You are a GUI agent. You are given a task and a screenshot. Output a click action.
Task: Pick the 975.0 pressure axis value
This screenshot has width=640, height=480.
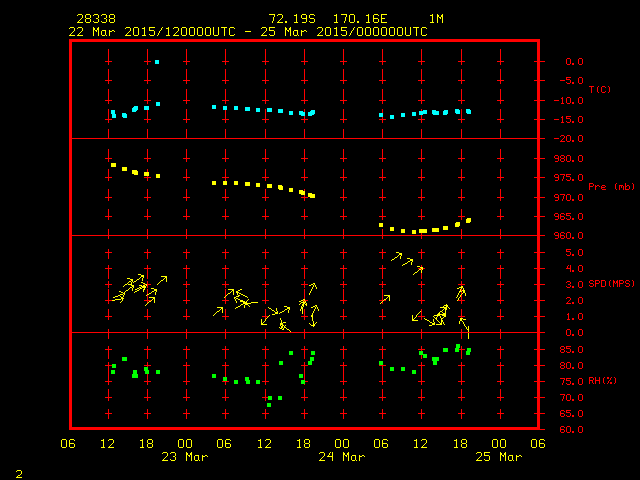pyautogui.click(x=569, y=178)
